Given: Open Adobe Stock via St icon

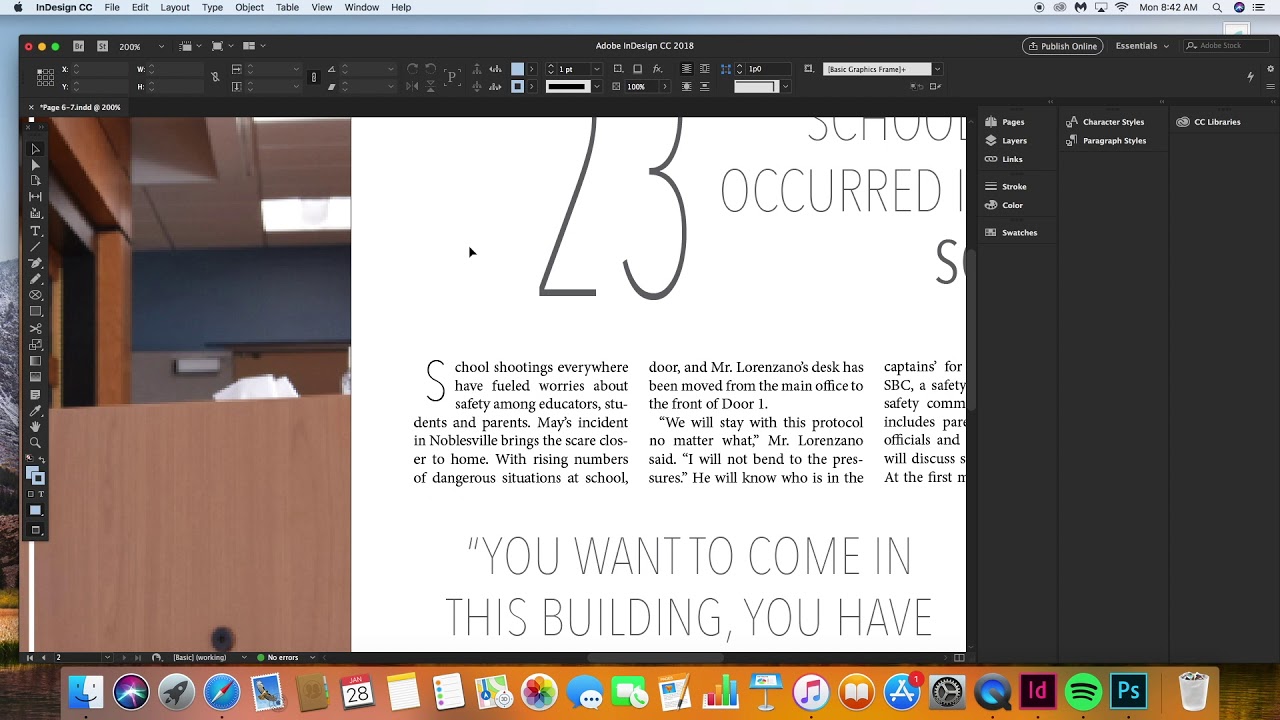Looking at the screenshot, I should [102, 46].
